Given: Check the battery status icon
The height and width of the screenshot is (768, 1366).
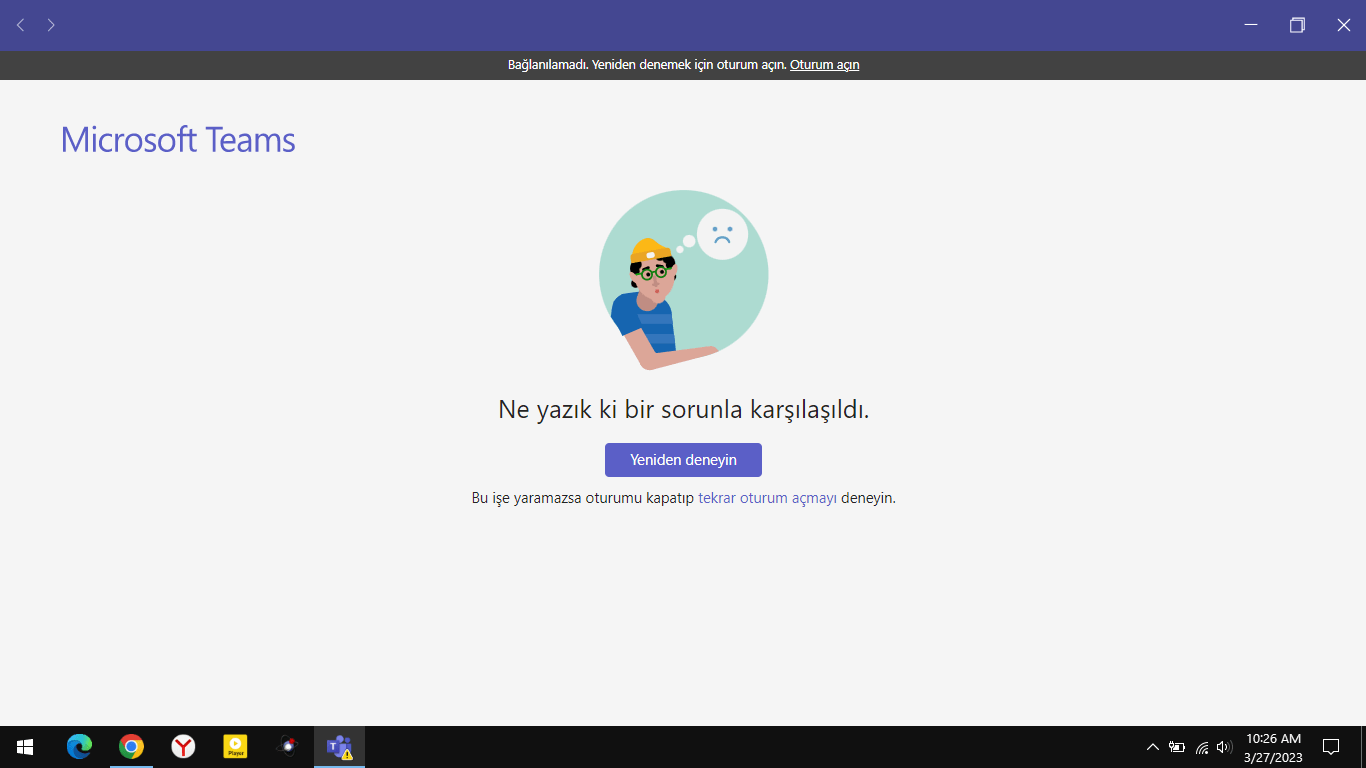Looking at the screenshot, I should tap(1177, 747).
